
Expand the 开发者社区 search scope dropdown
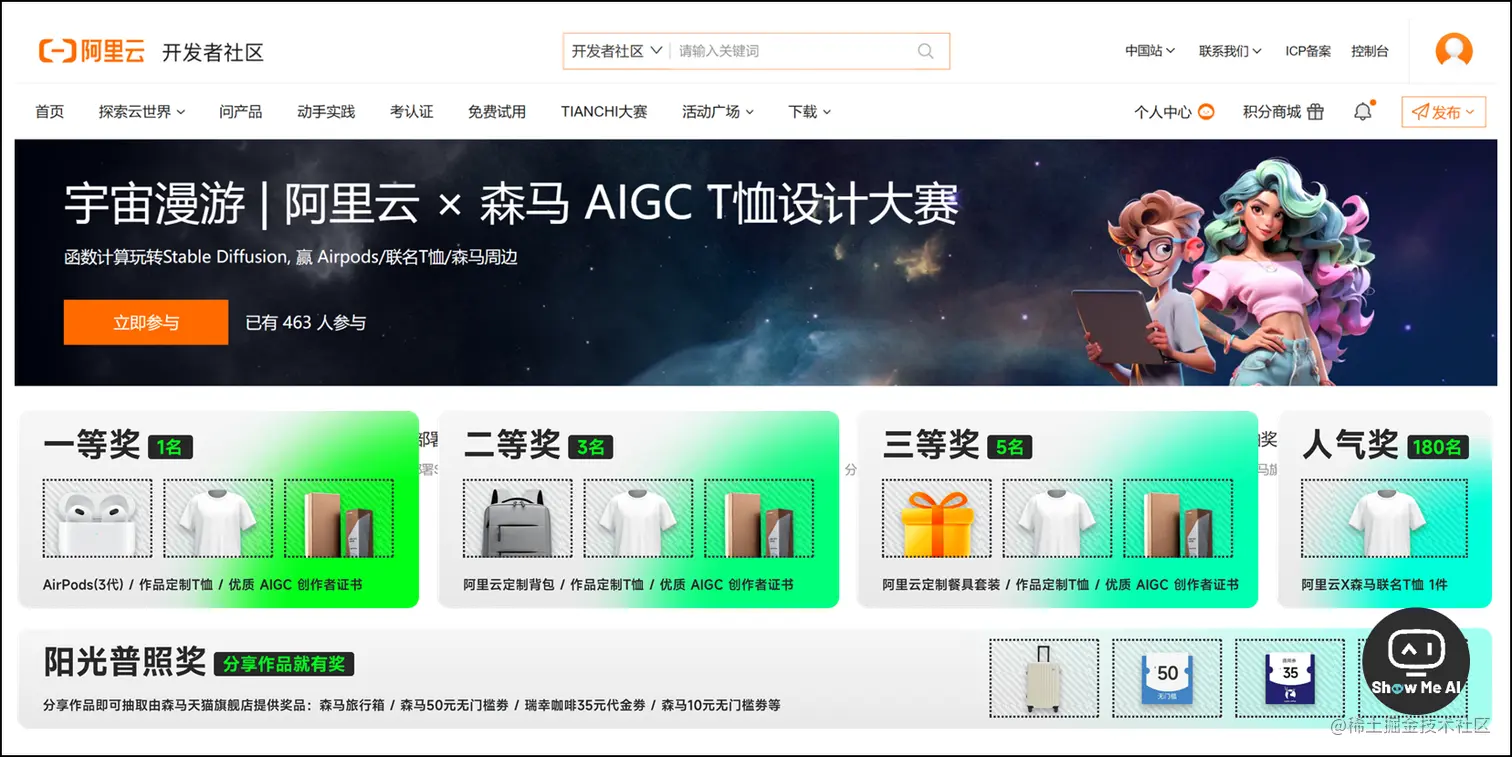616,51
